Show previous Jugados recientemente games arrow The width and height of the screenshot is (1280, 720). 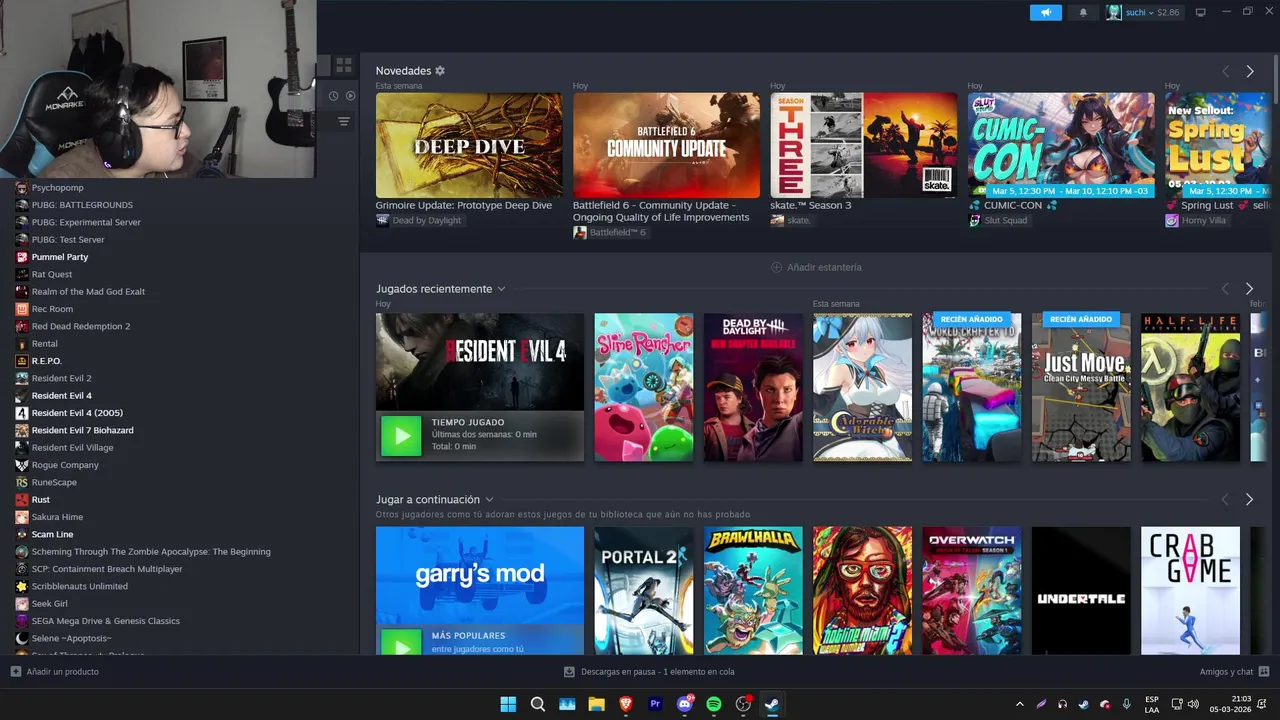click(1225, 289)
